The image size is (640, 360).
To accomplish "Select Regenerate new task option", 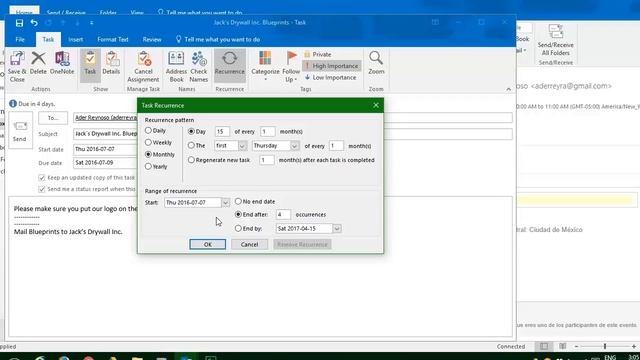I will [191, 160].
